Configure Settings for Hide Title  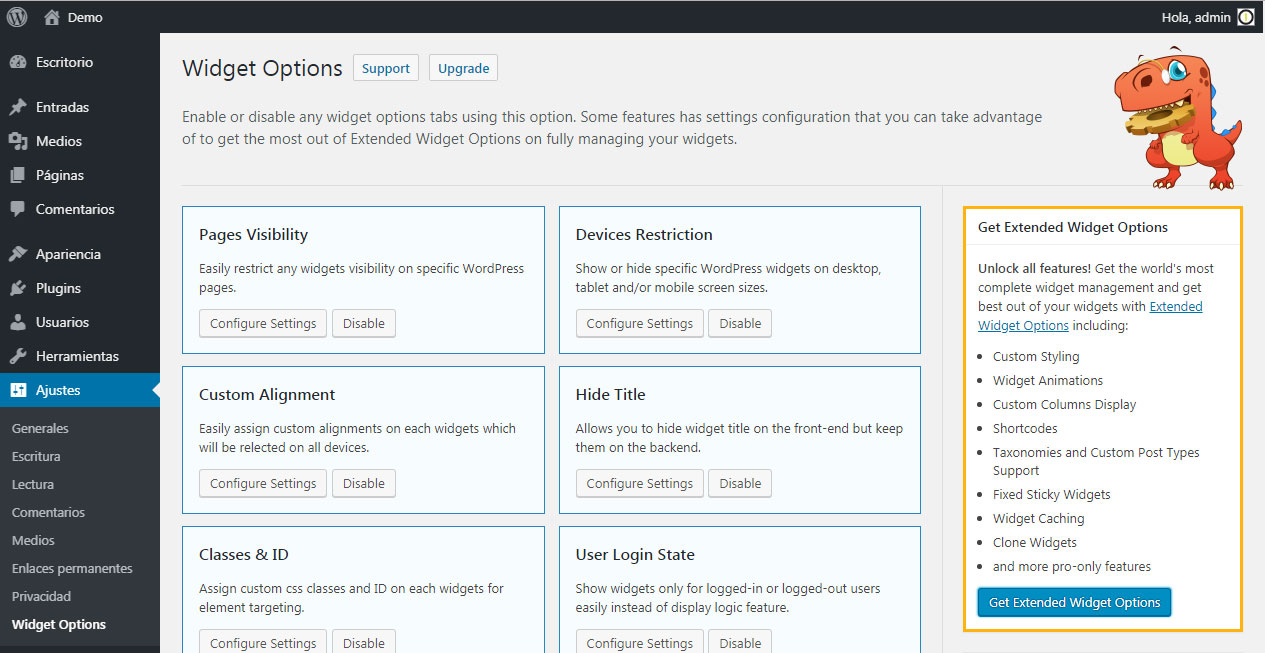(640, 483)
